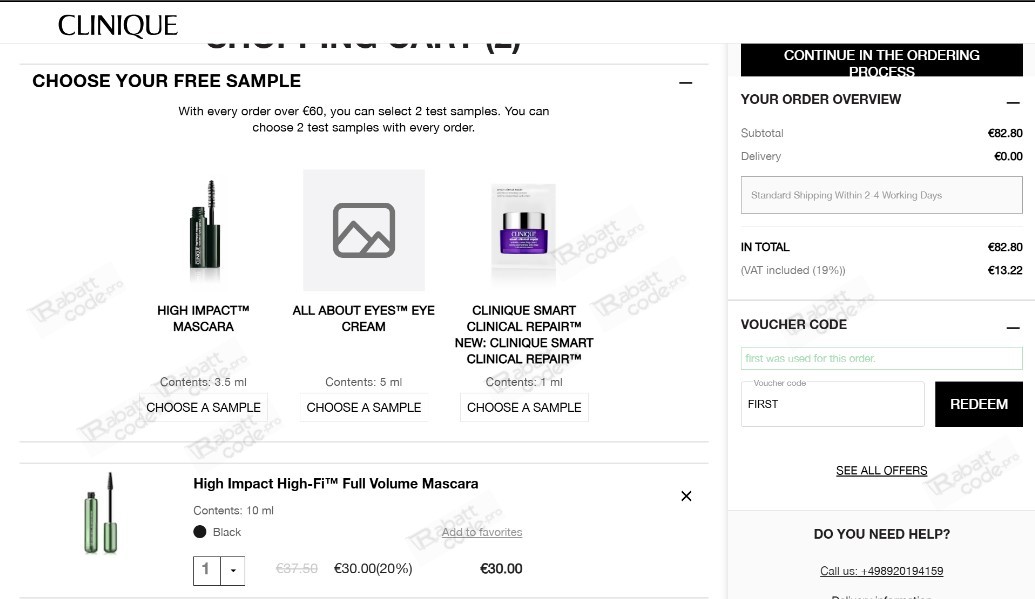The height and width of the screenshot is (599, 1035).
Task: Continue in the ordering process
Action: [881, 60]
